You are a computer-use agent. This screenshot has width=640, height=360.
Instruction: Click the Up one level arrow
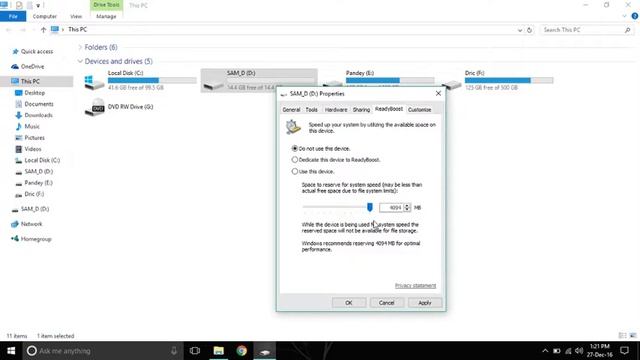click(43, 30)
